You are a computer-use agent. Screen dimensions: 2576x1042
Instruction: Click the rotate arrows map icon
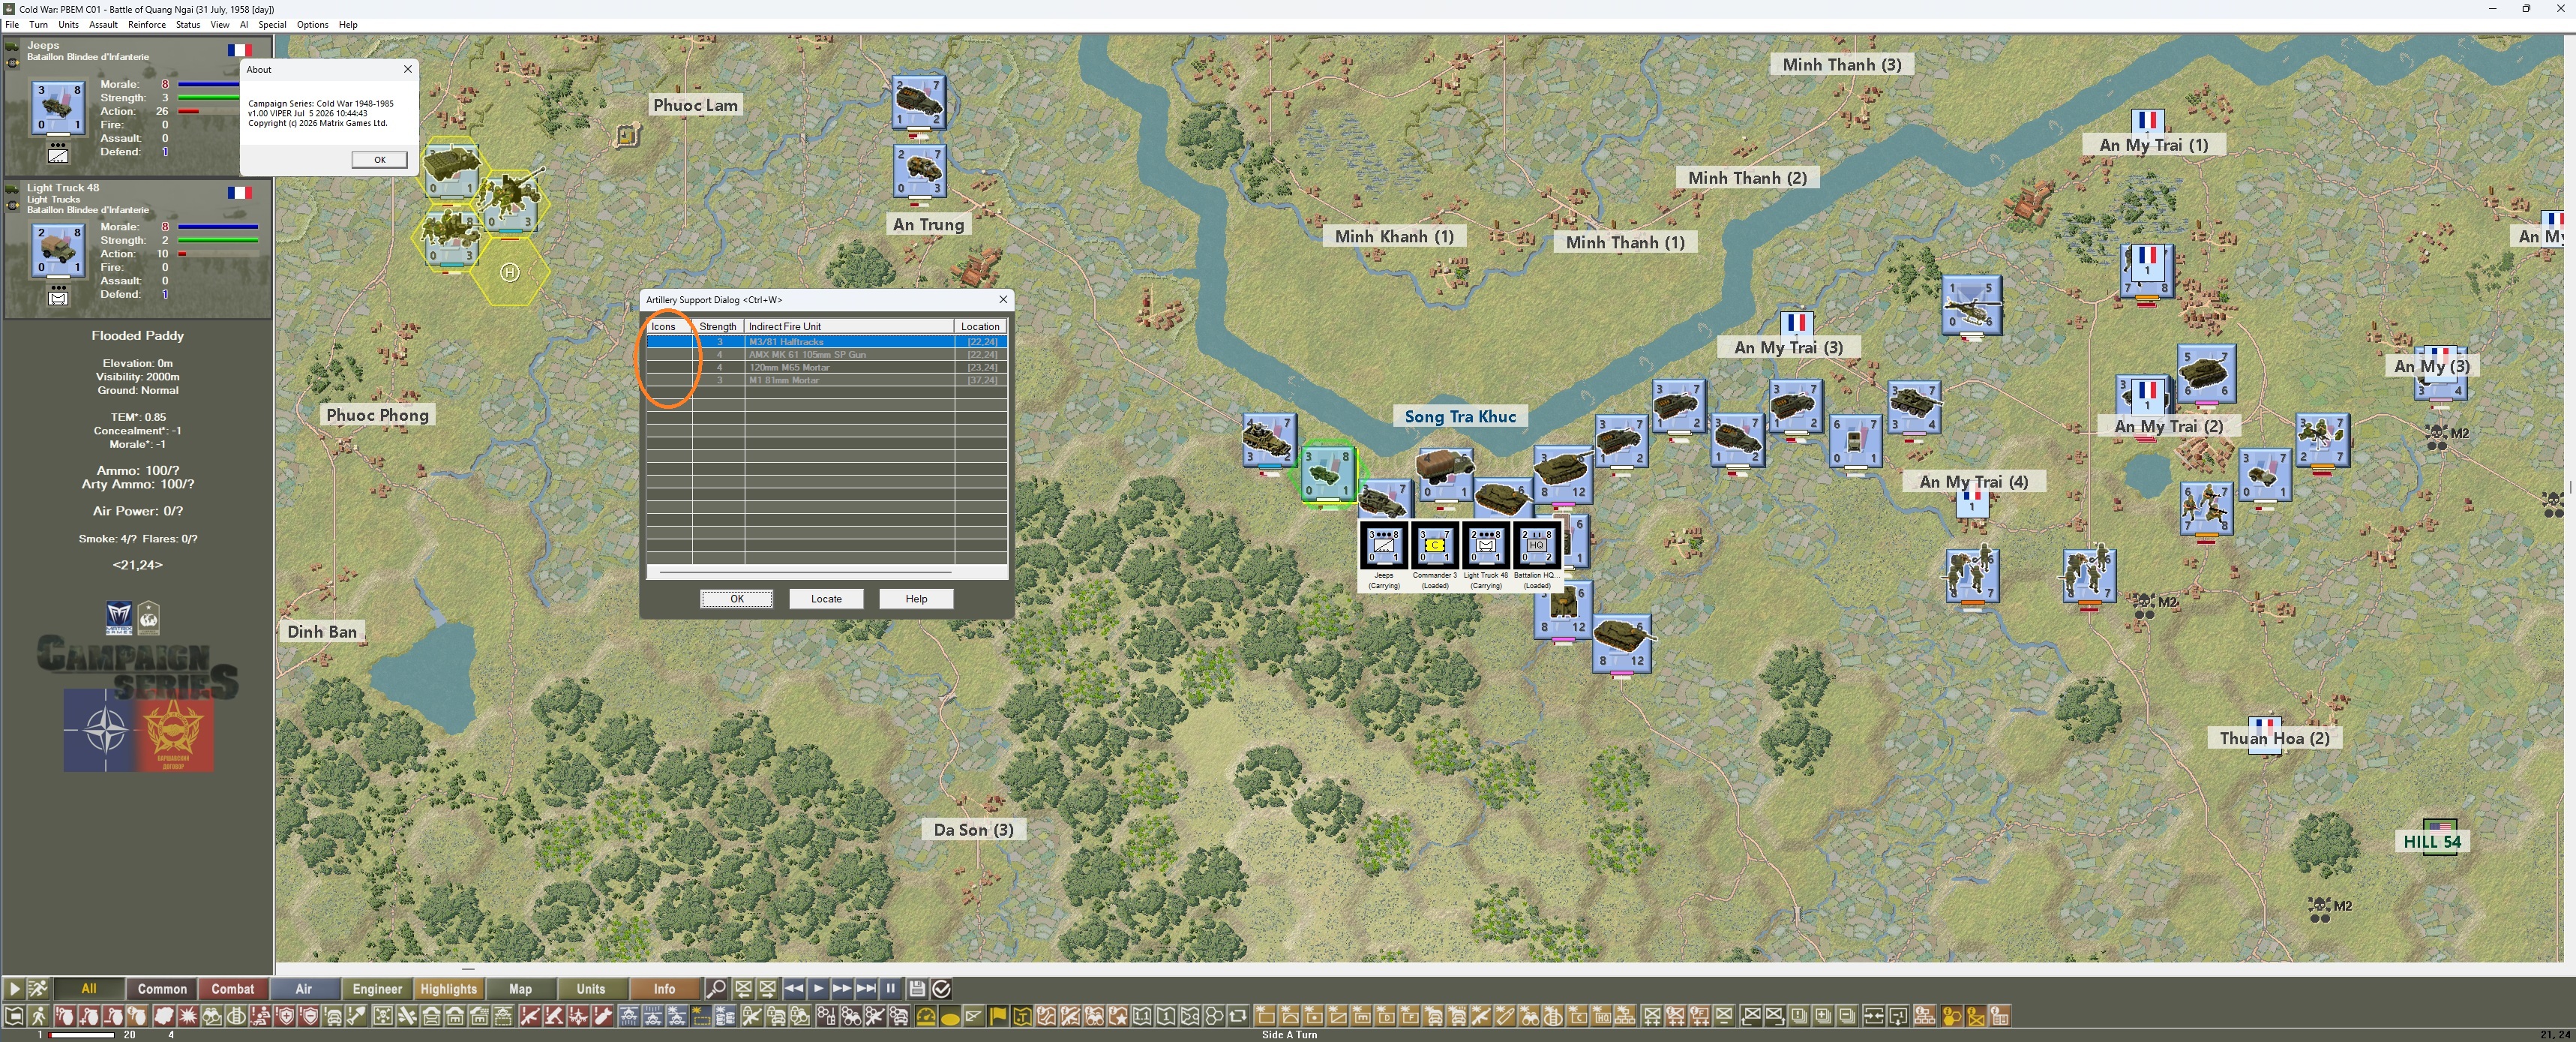1238,1016
